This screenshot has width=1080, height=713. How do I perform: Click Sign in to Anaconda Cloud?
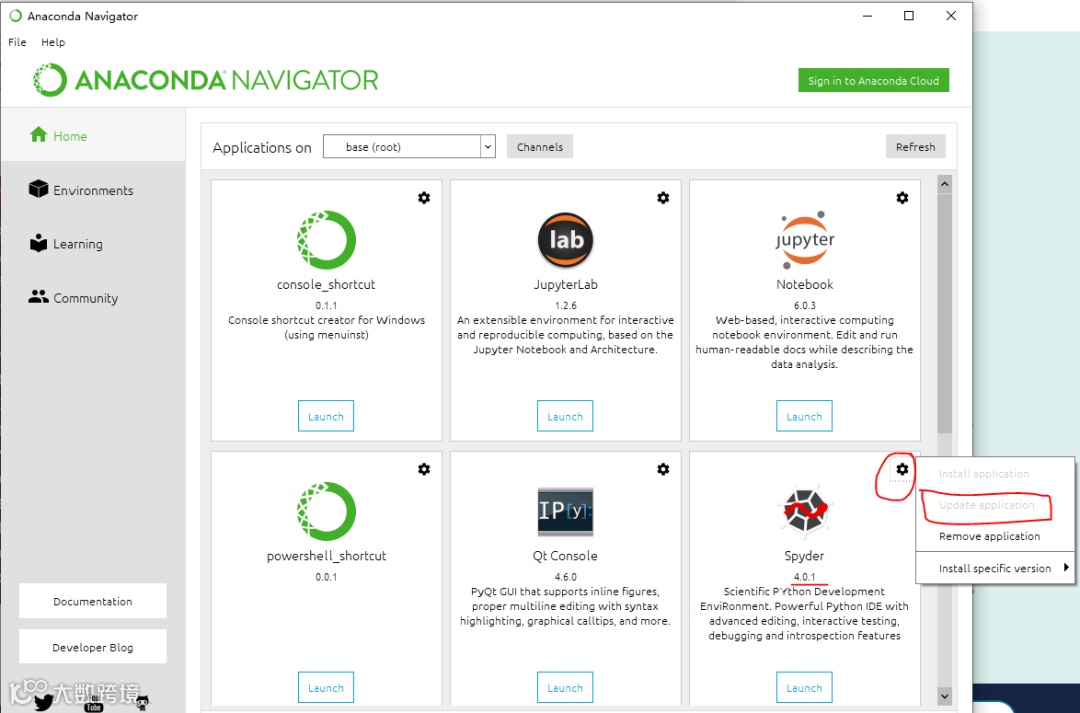click(x=873, y=80)
